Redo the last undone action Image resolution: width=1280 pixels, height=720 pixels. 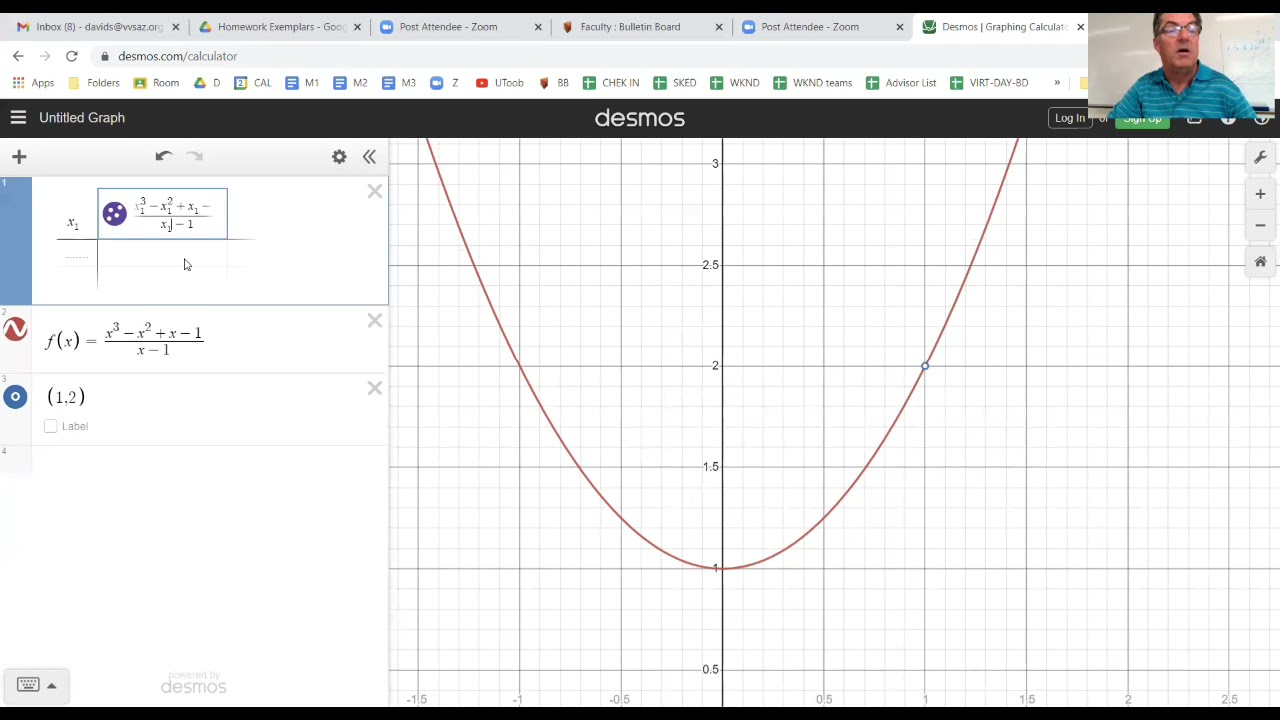pyautogui.click(x=195, y=156)
